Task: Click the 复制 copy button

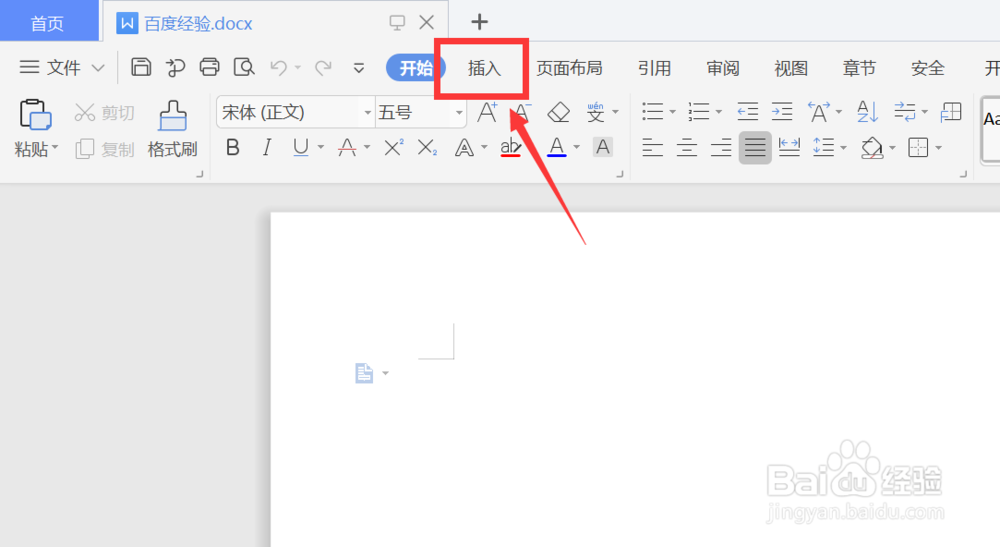Action: tap(105, 149)
